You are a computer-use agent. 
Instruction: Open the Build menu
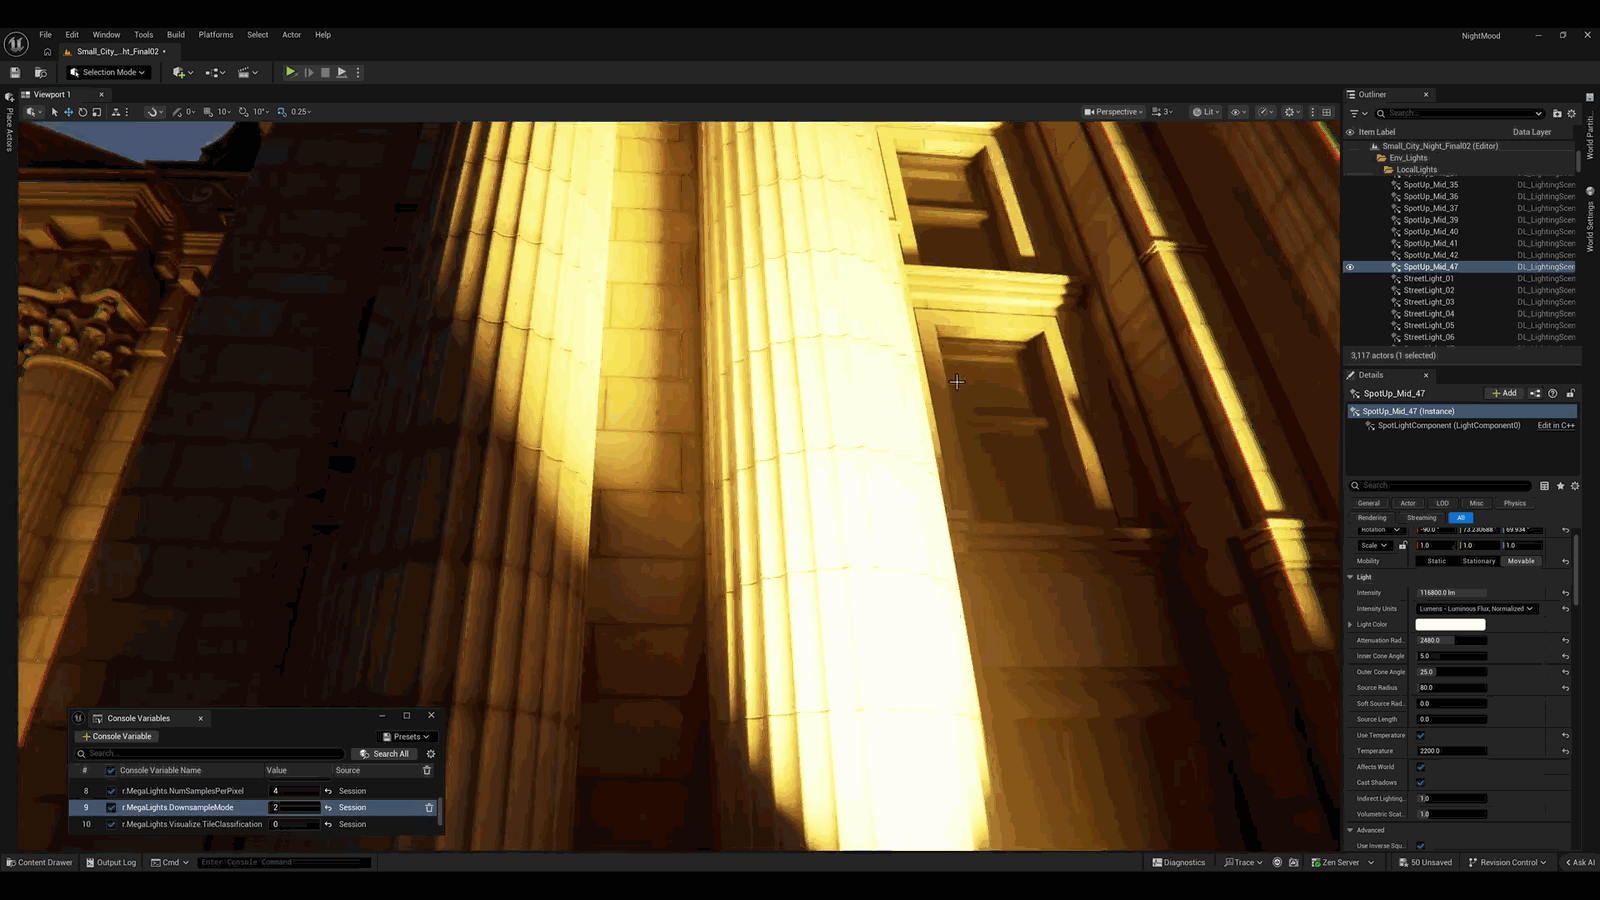[x=176, y=35]
